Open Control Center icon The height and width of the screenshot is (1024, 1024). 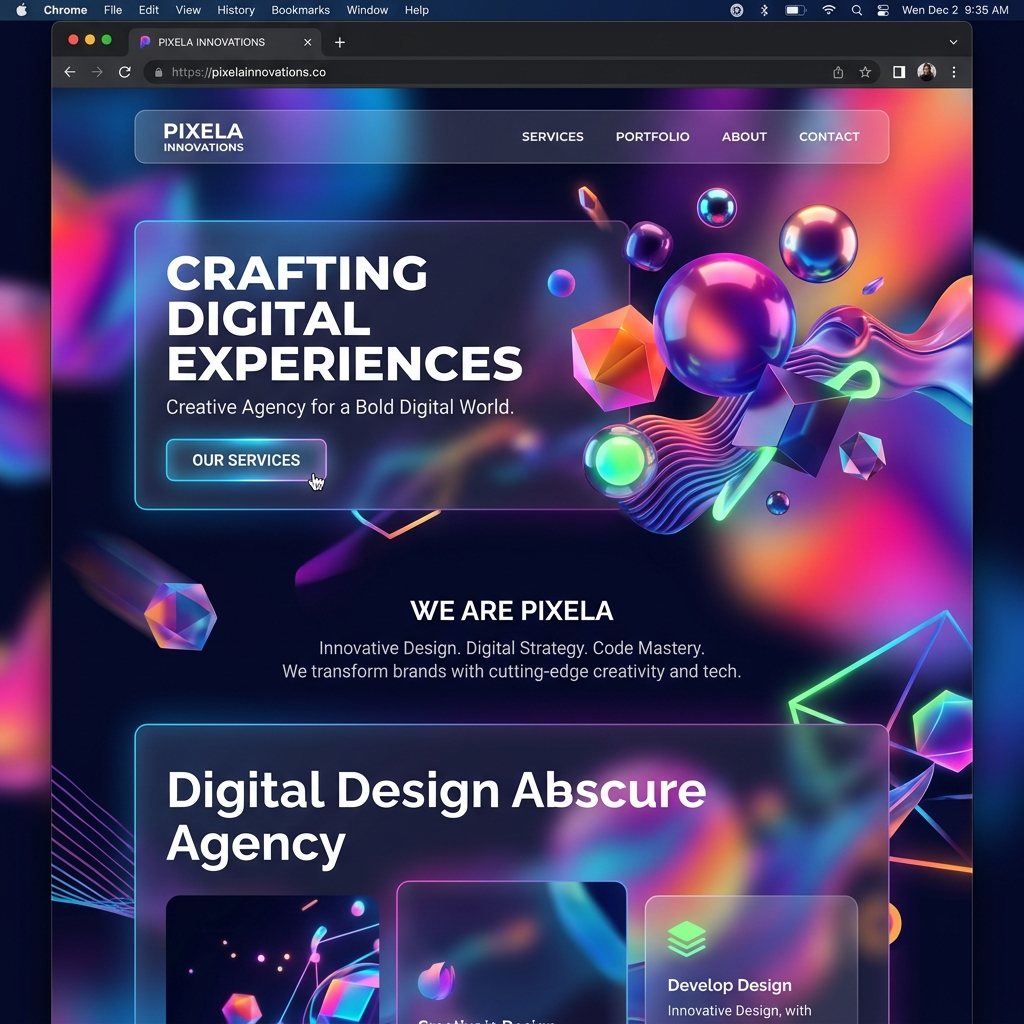click(x=883, y=10)
